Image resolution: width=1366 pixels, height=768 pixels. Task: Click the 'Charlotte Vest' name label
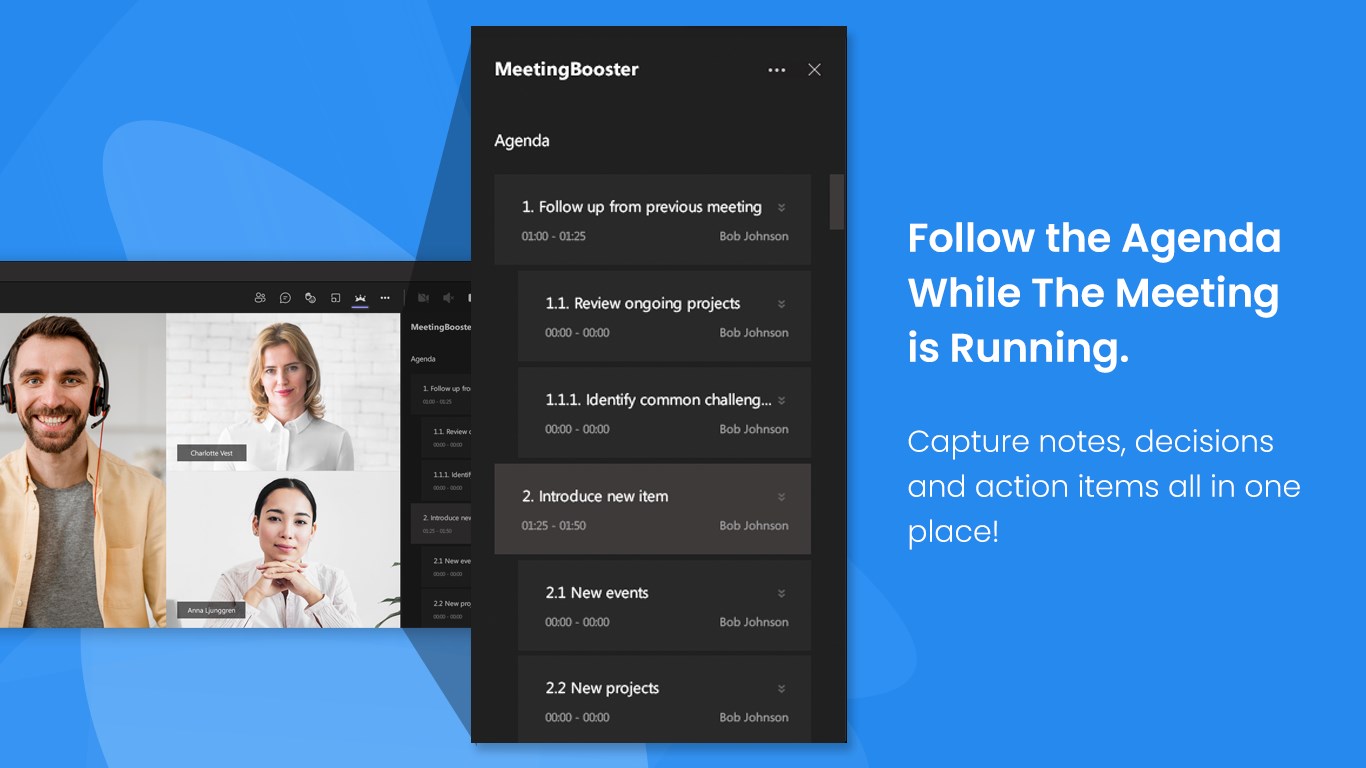[212, 453]
